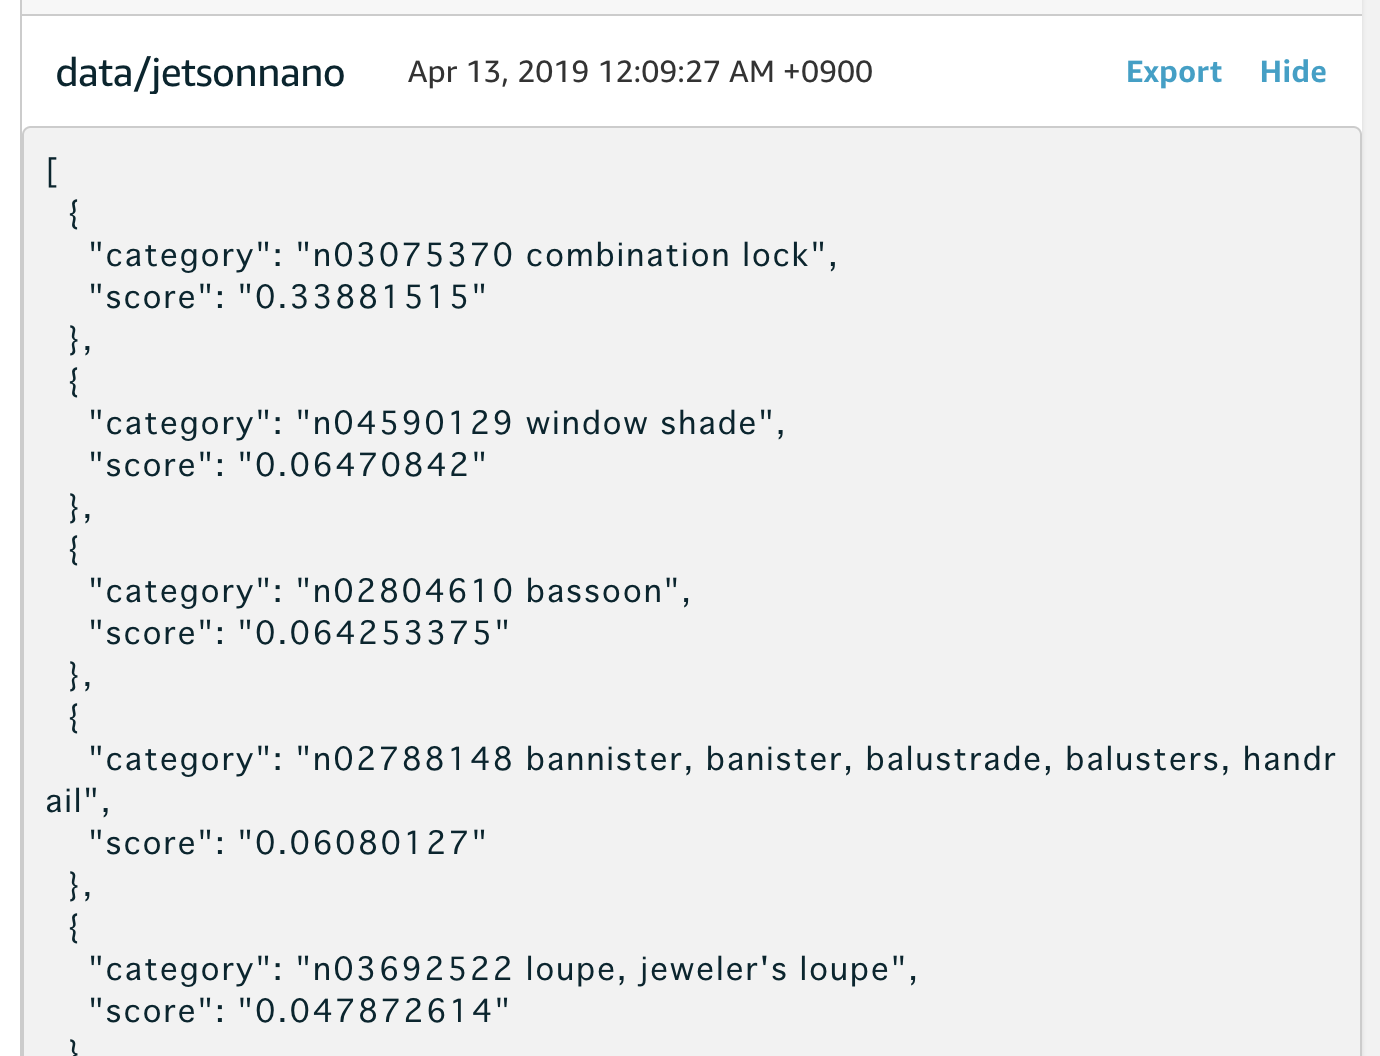Click the score value 0.06080127
Viewport: 1380px width, 1056px height.
click(362, 844)
